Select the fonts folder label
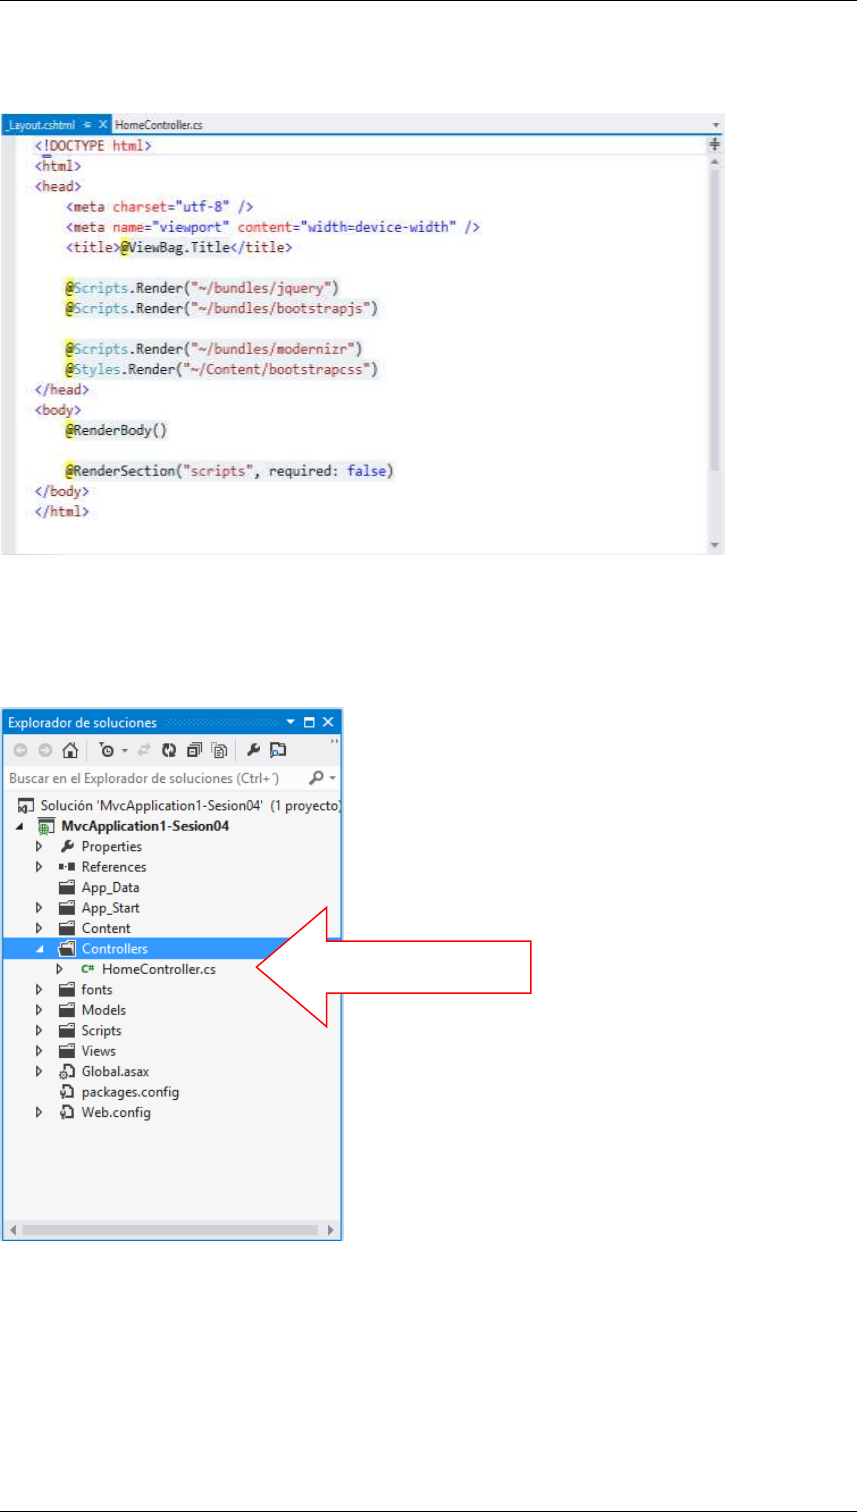Viewport: 857px width, 1512px height. point(97,990)
